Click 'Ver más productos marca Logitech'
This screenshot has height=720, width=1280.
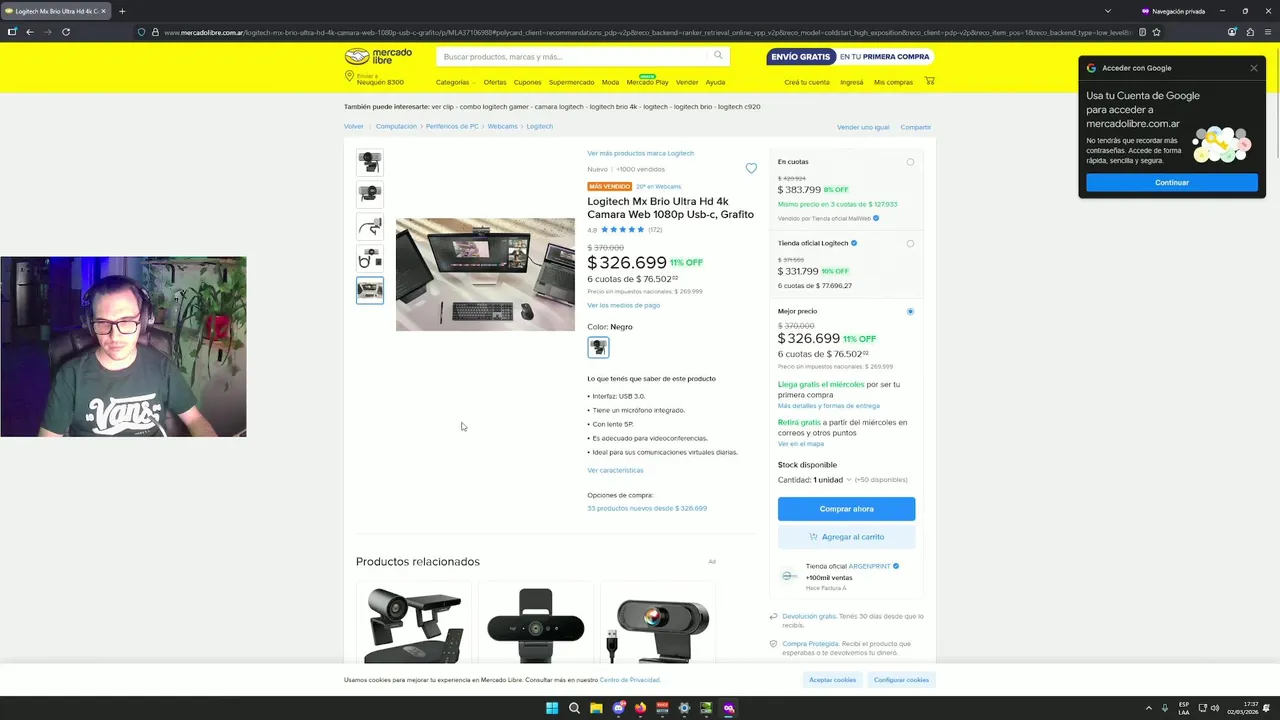click(640, 153)
